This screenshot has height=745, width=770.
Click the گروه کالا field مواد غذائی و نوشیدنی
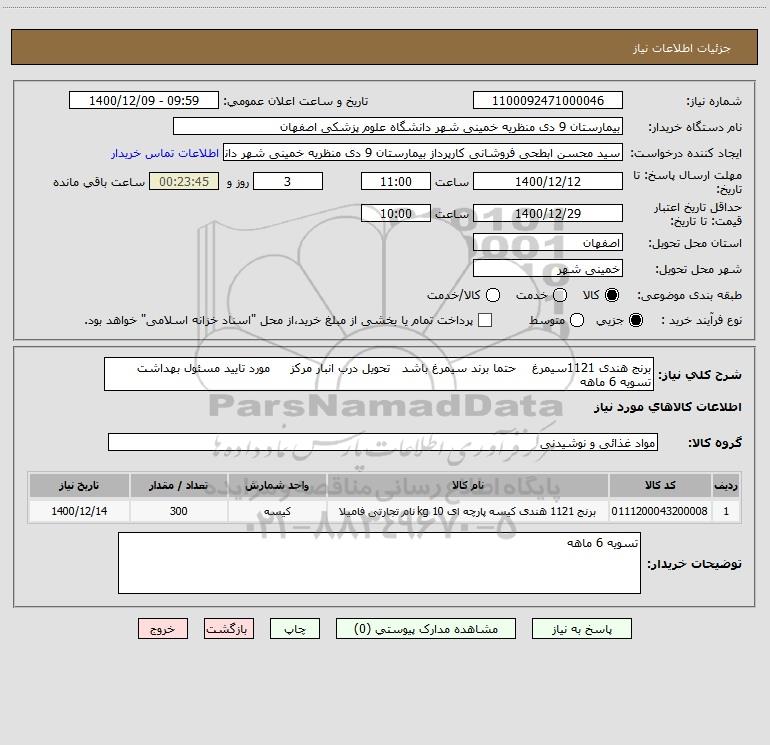tap(383, 442)
